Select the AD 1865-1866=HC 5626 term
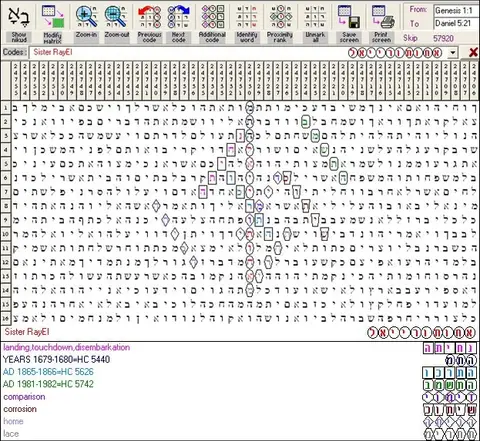Screen dimensions: 480x441 pyautogui.click(x=48, y=372)
